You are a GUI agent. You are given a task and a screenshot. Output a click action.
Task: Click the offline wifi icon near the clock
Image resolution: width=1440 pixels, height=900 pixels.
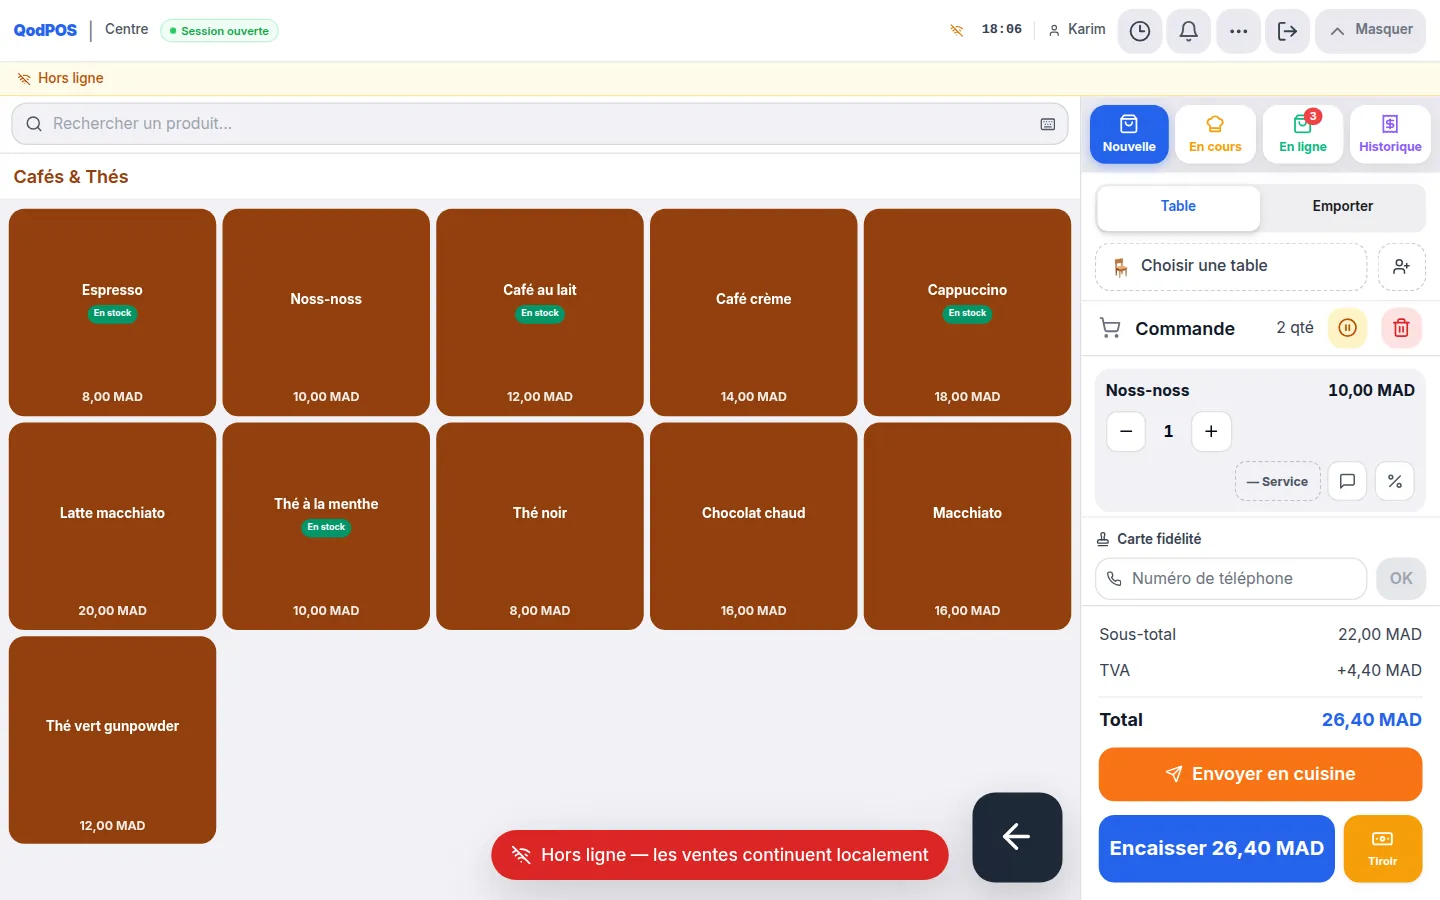tap(957, 30)
